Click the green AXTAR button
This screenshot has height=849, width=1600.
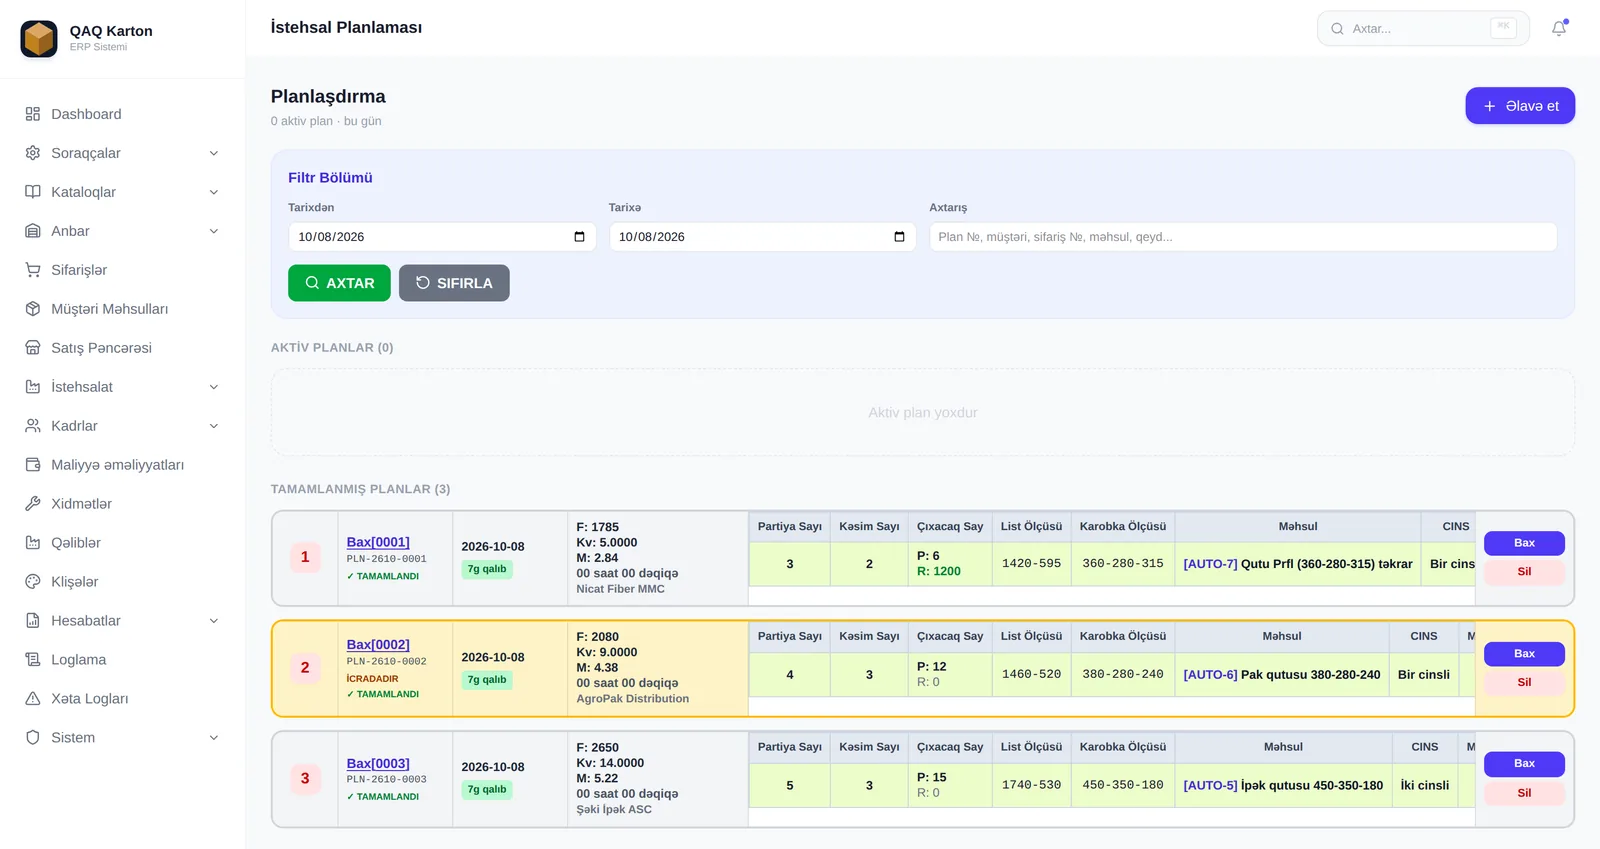pos(339,283)
